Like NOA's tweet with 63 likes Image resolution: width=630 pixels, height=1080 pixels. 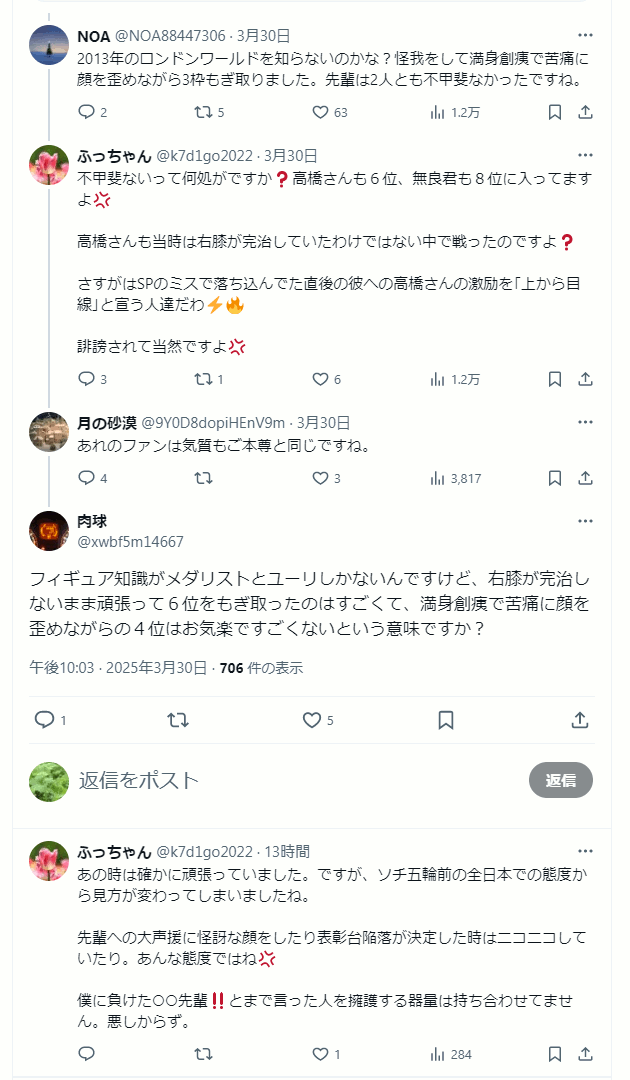[x=320, y=113]
